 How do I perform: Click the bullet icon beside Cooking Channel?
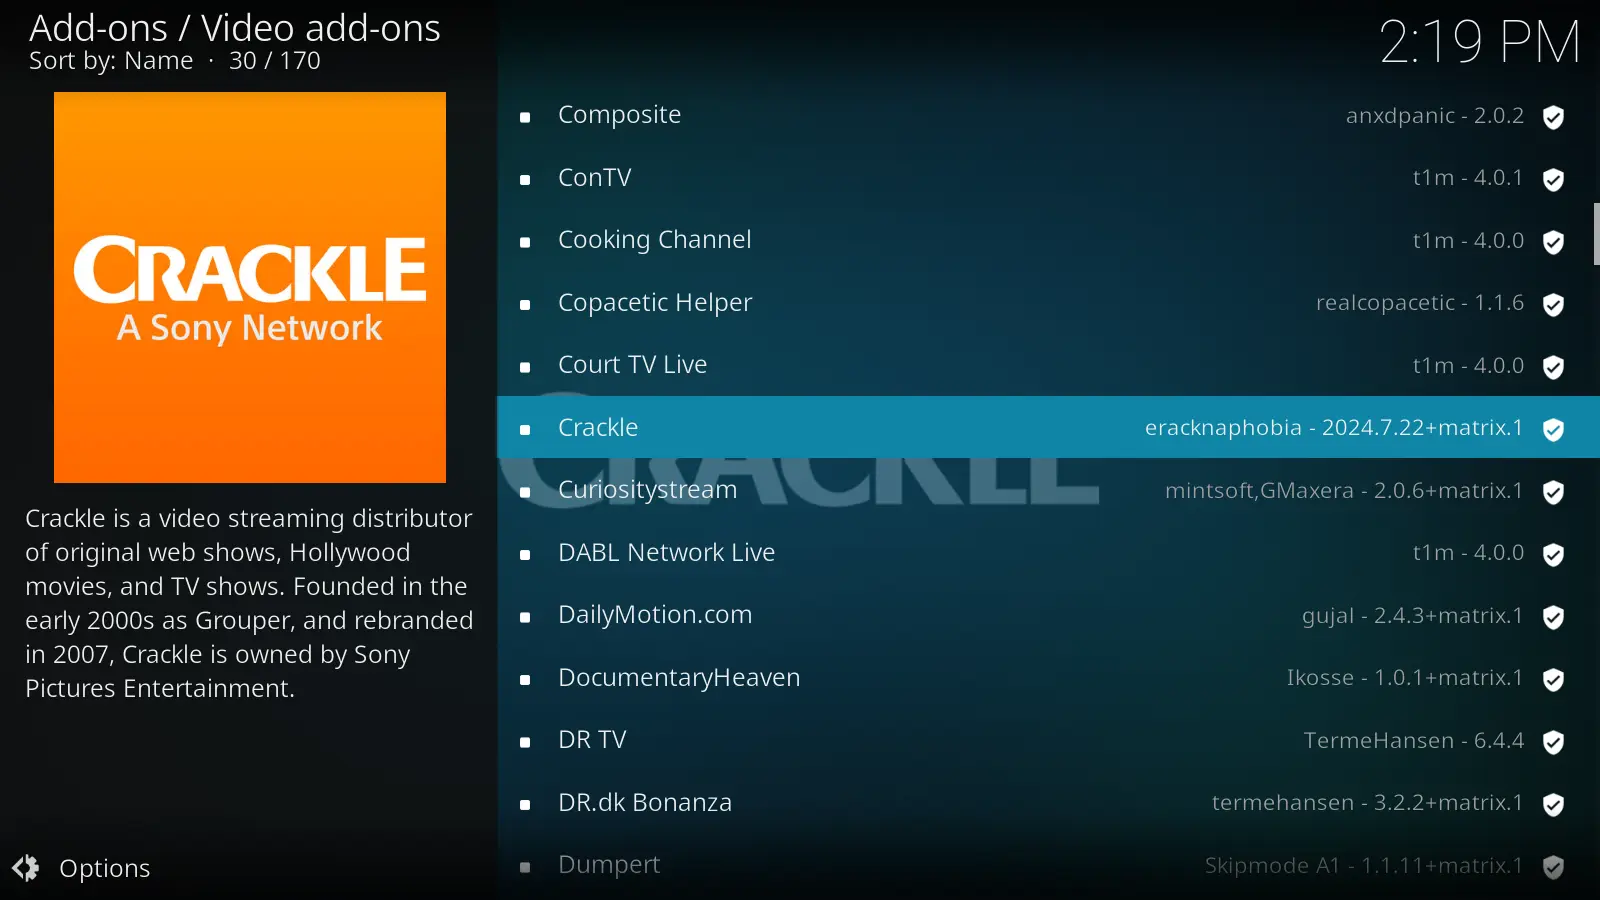(525, 242)
